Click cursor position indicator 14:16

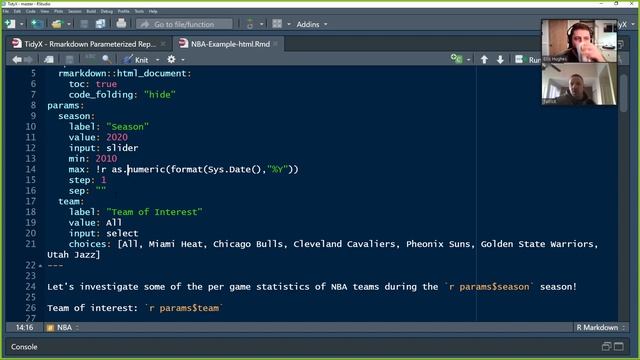[x=24, y=327]
